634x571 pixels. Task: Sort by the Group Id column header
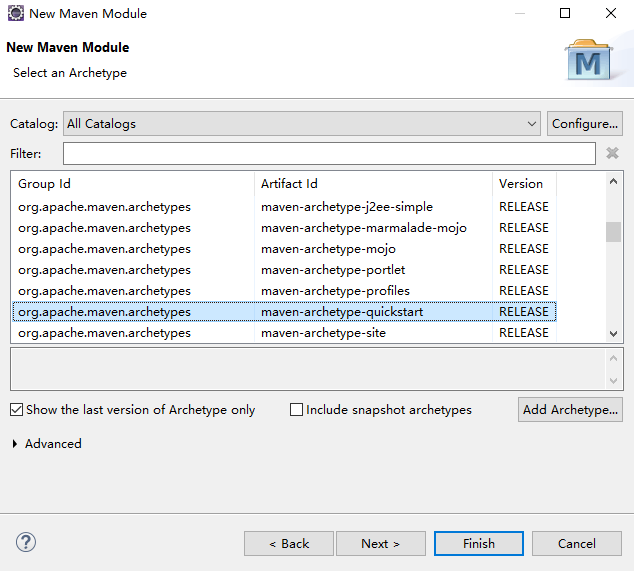click(133, 184)
